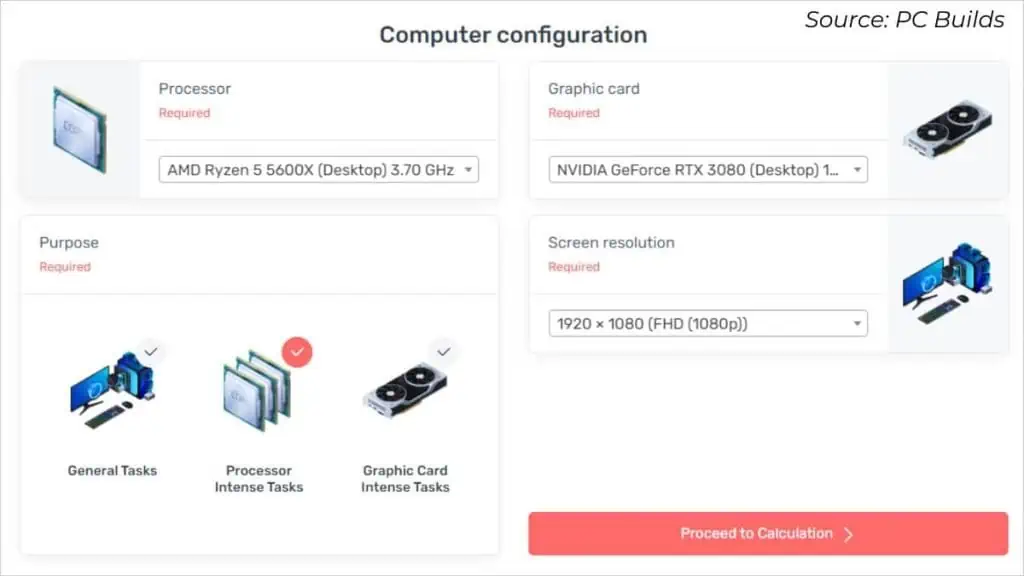Select the General Tasks computer icon
This screenshot has height=576, width=1024.
112,392
